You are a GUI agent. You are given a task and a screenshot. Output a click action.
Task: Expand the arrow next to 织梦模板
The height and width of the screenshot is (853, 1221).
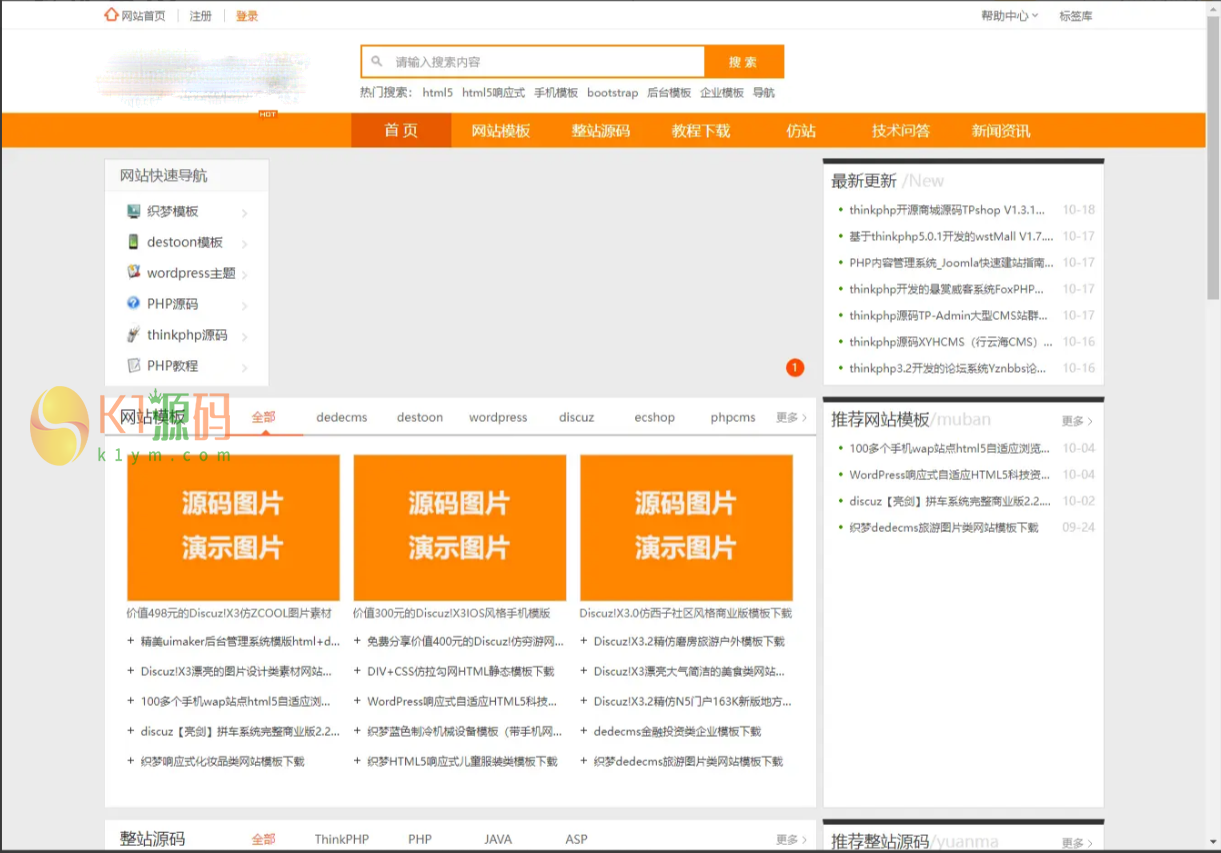tap(244, 213)
